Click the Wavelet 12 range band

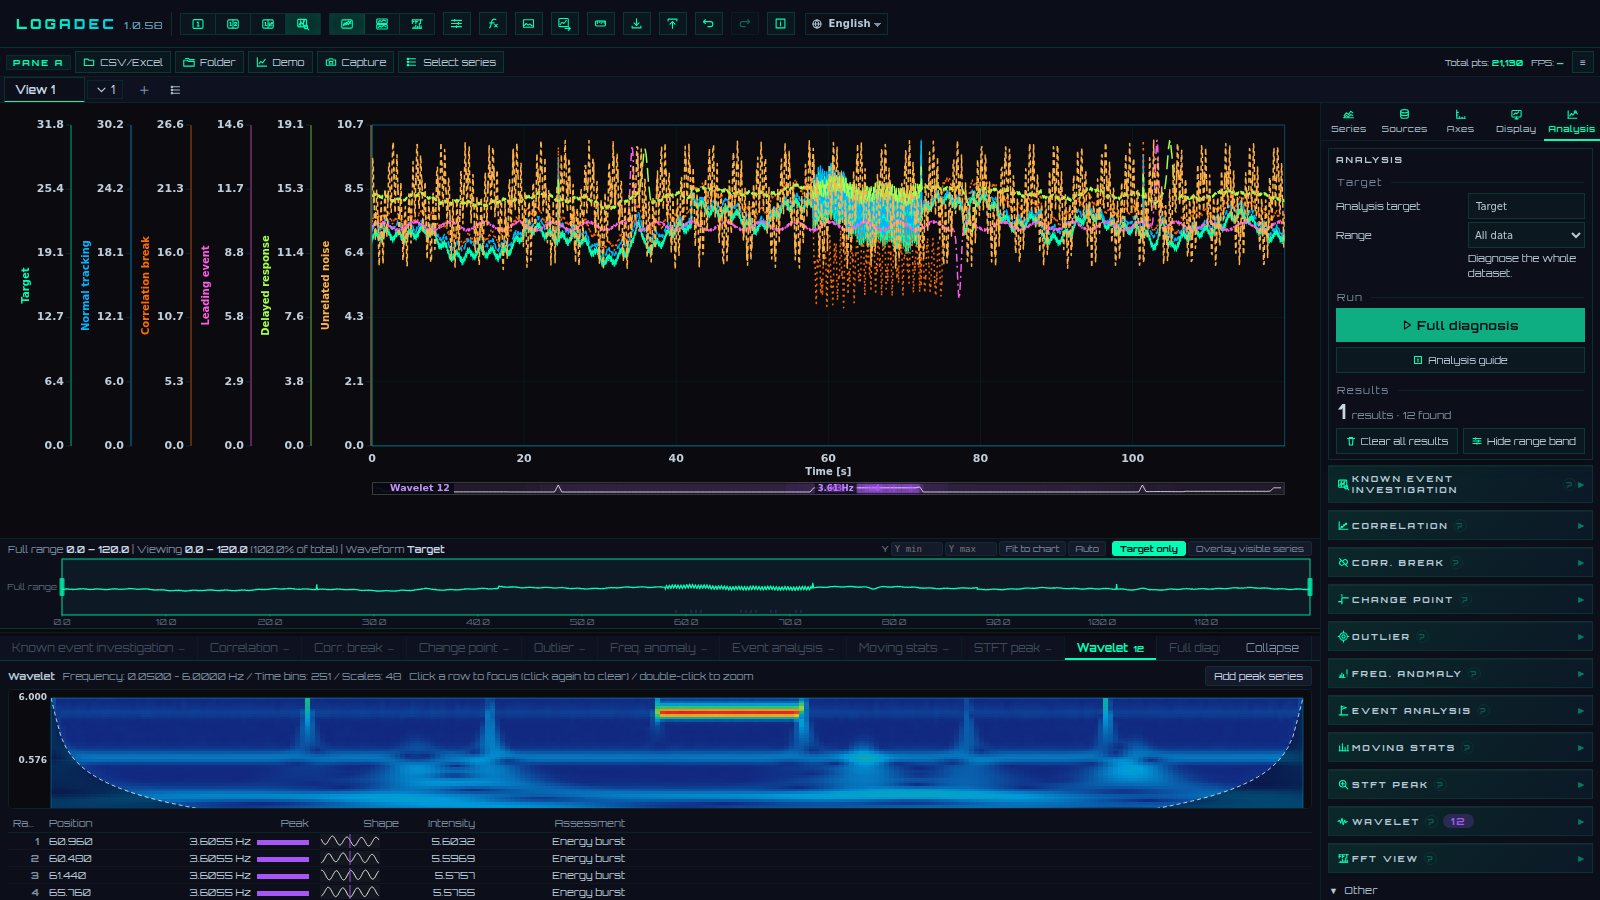[x=828, y=488]
